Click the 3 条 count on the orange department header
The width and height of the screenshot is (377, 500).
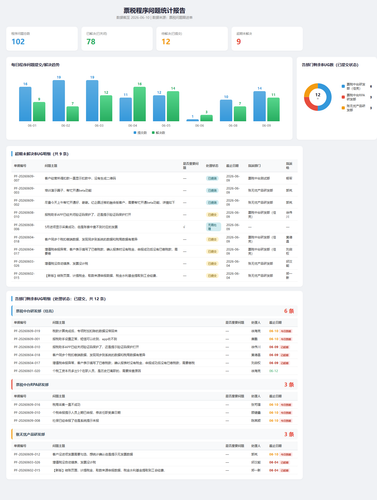point(289,434)
